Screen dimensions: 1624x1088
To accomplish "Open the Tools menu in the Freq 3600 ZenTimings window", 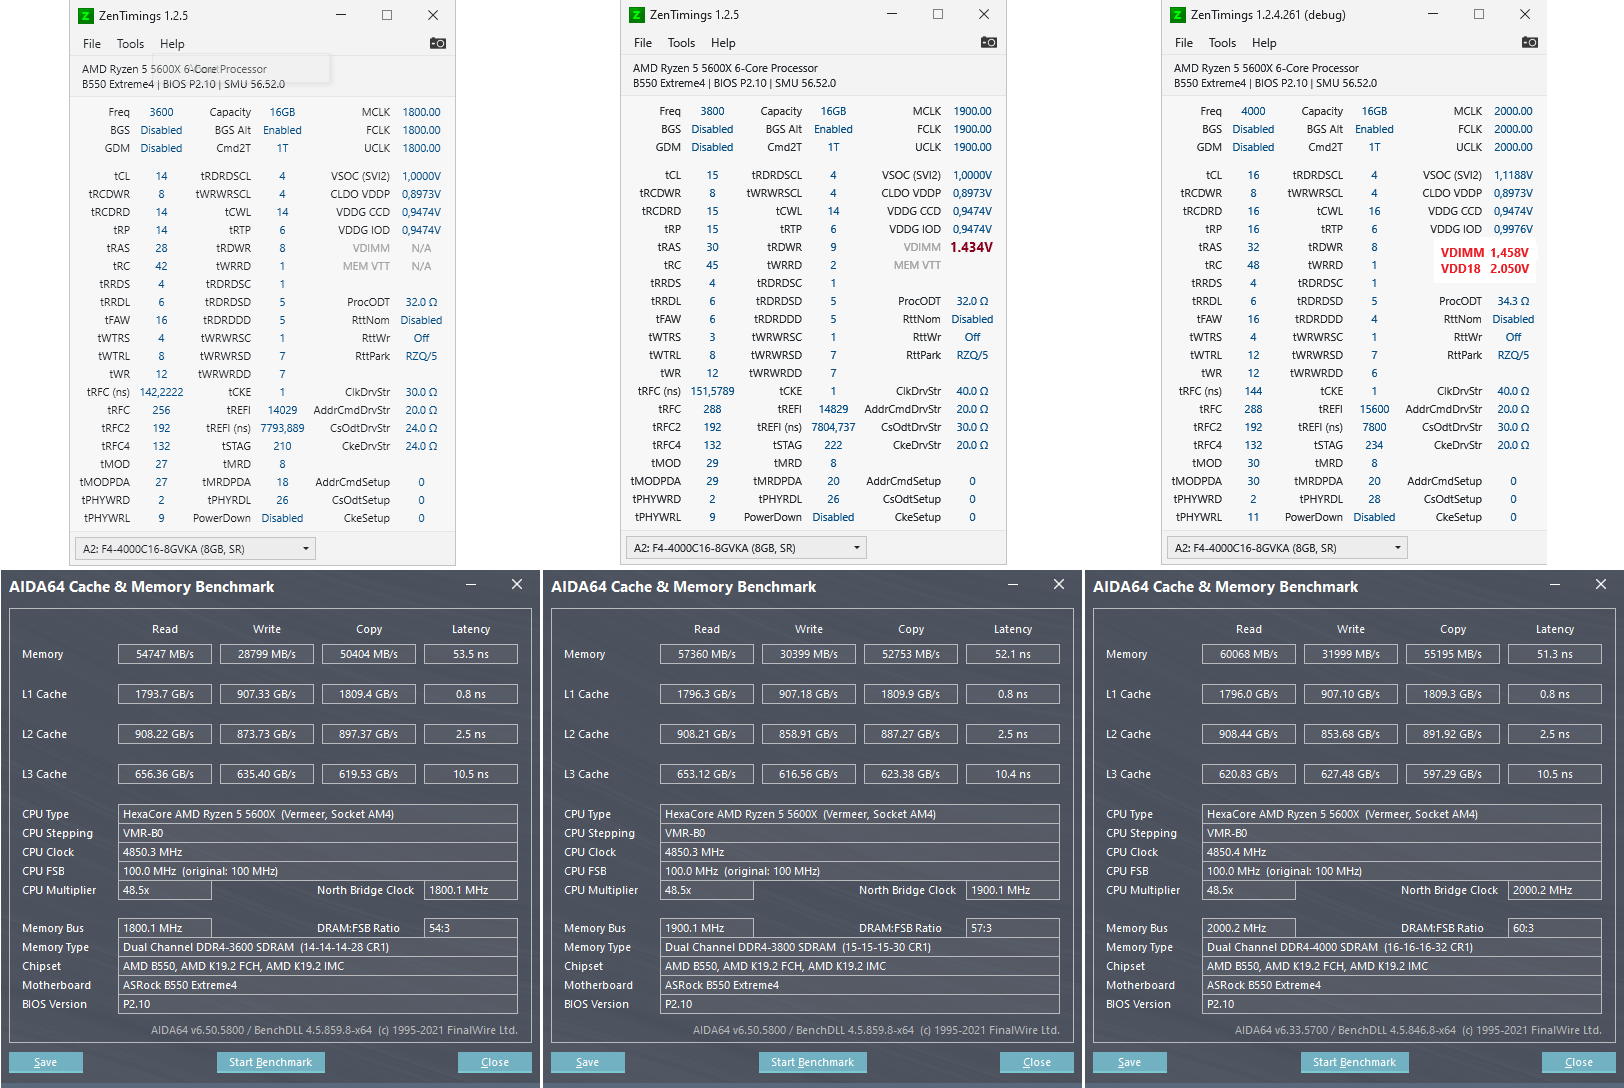I will (x=131, y=44).
